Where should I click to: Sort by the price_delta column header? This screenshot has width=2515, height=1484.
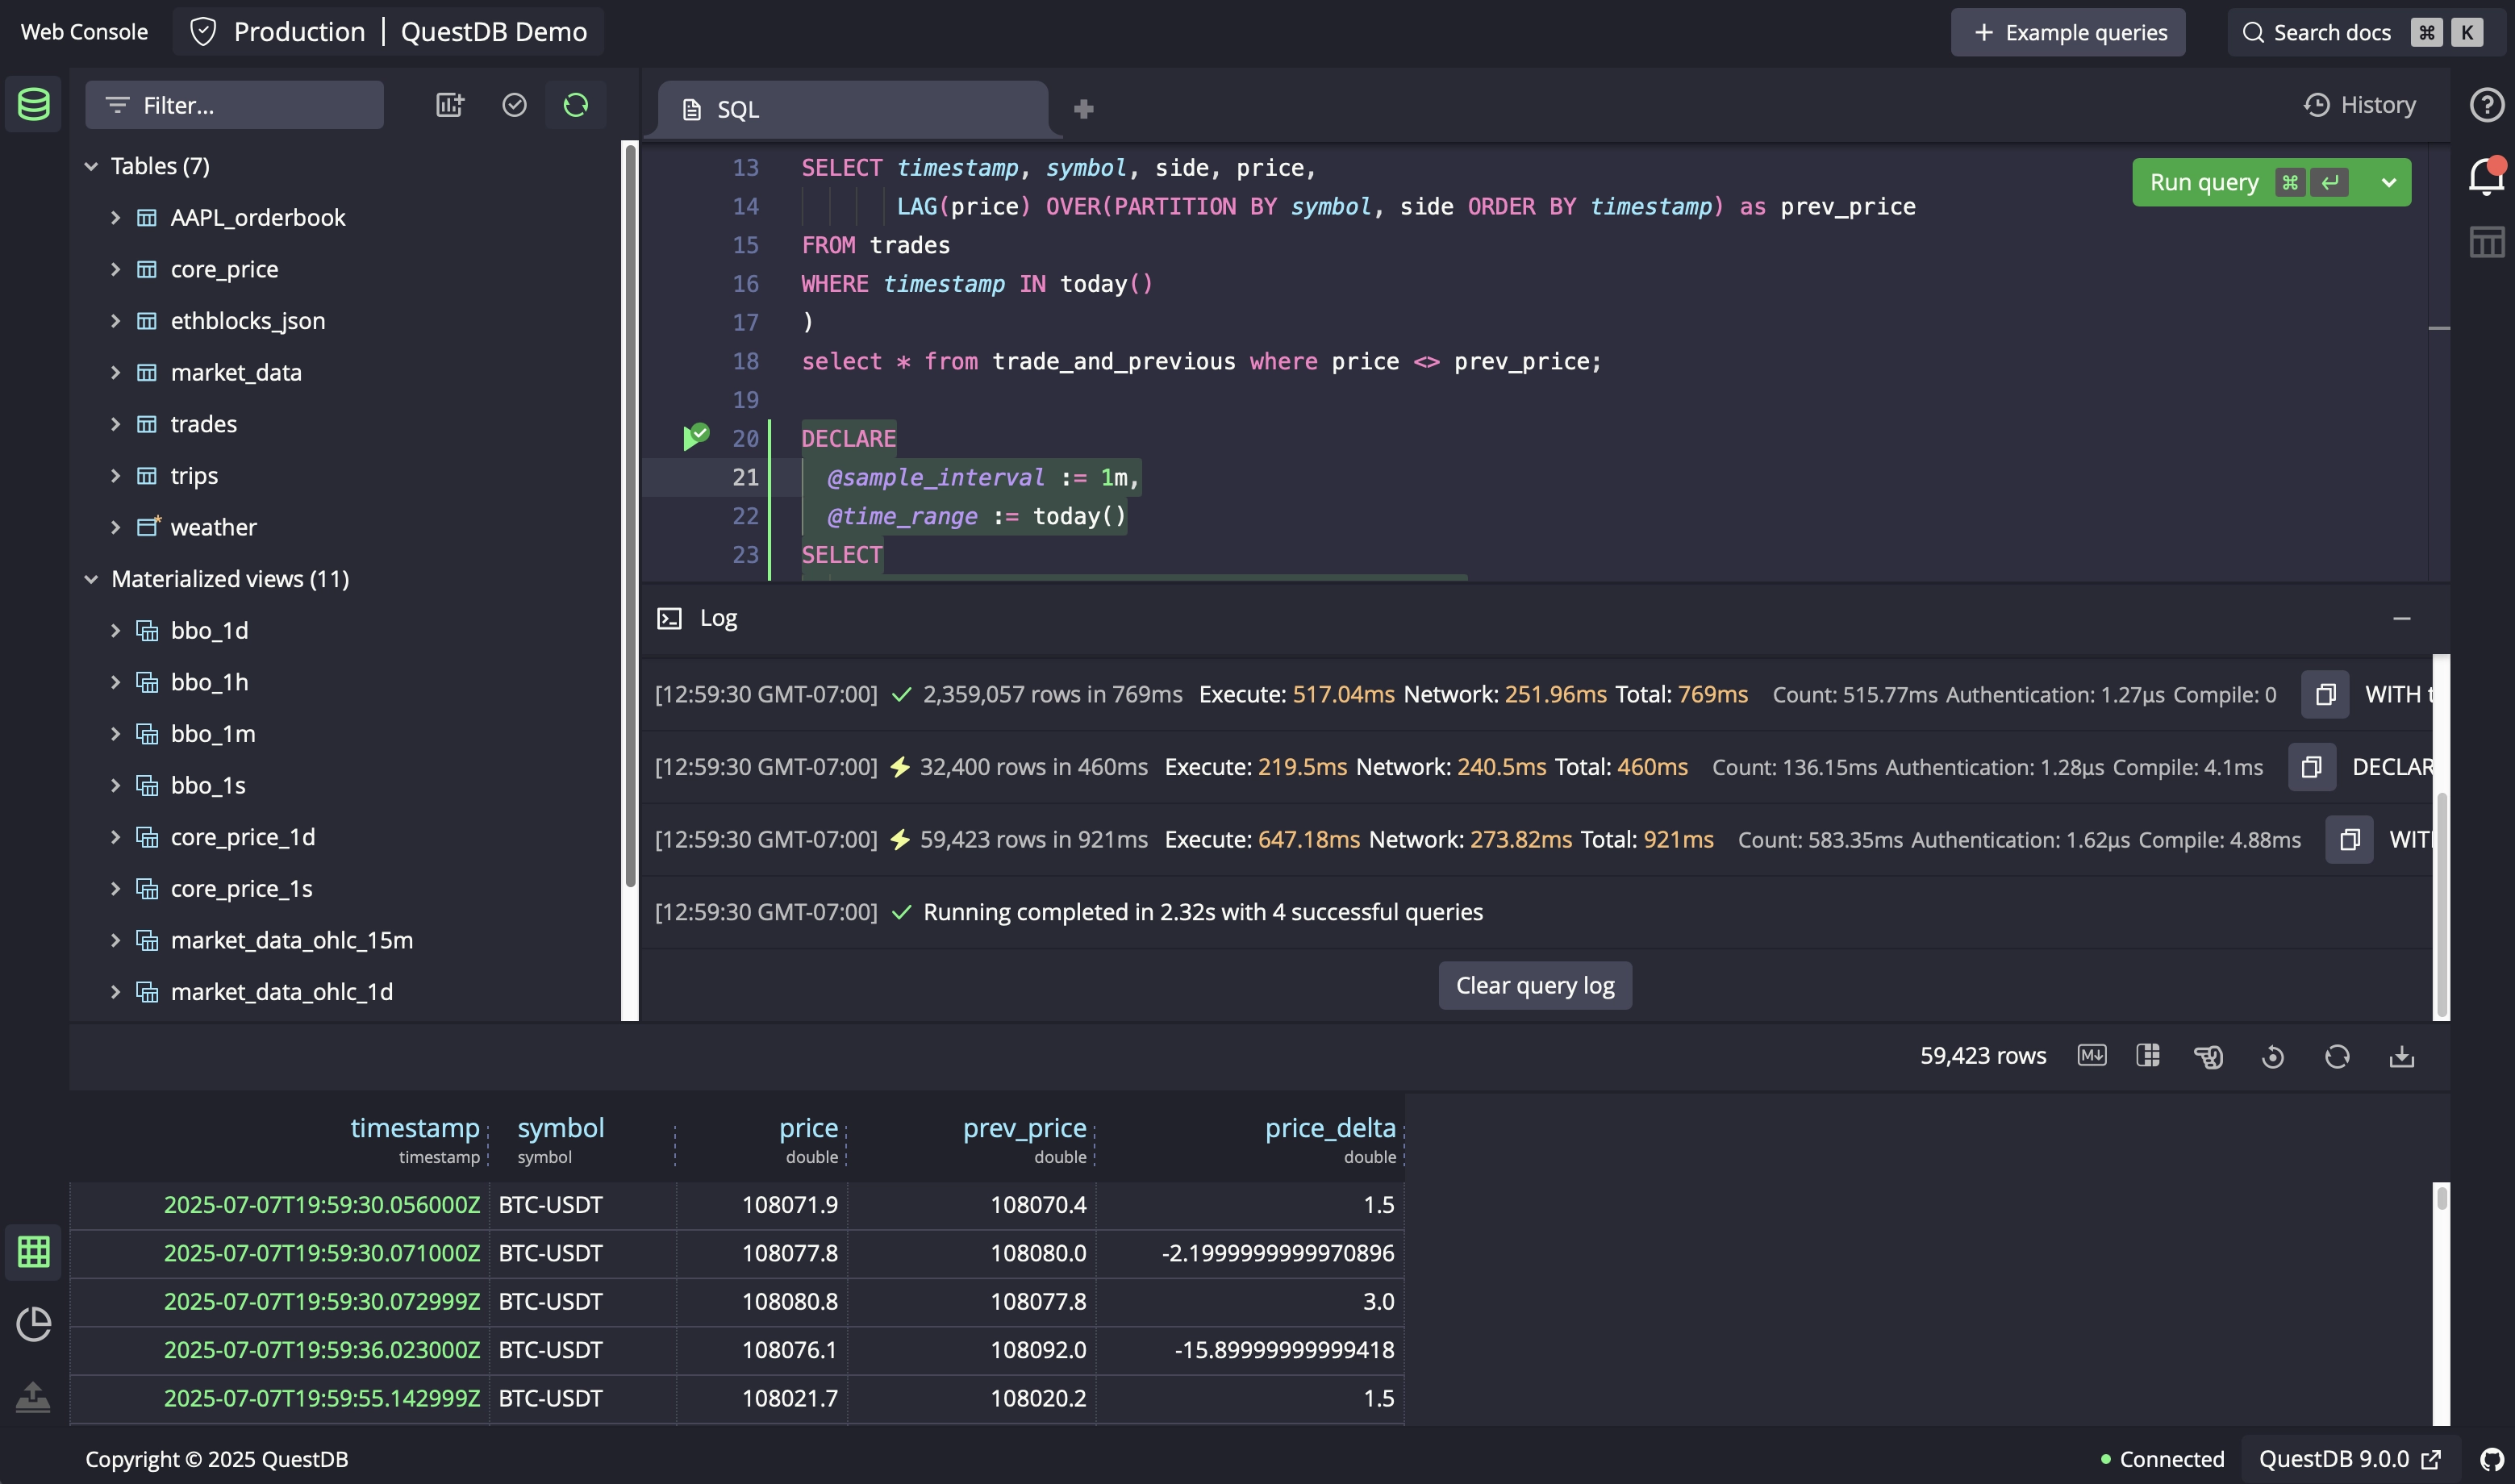[x=1330, y=1128]
